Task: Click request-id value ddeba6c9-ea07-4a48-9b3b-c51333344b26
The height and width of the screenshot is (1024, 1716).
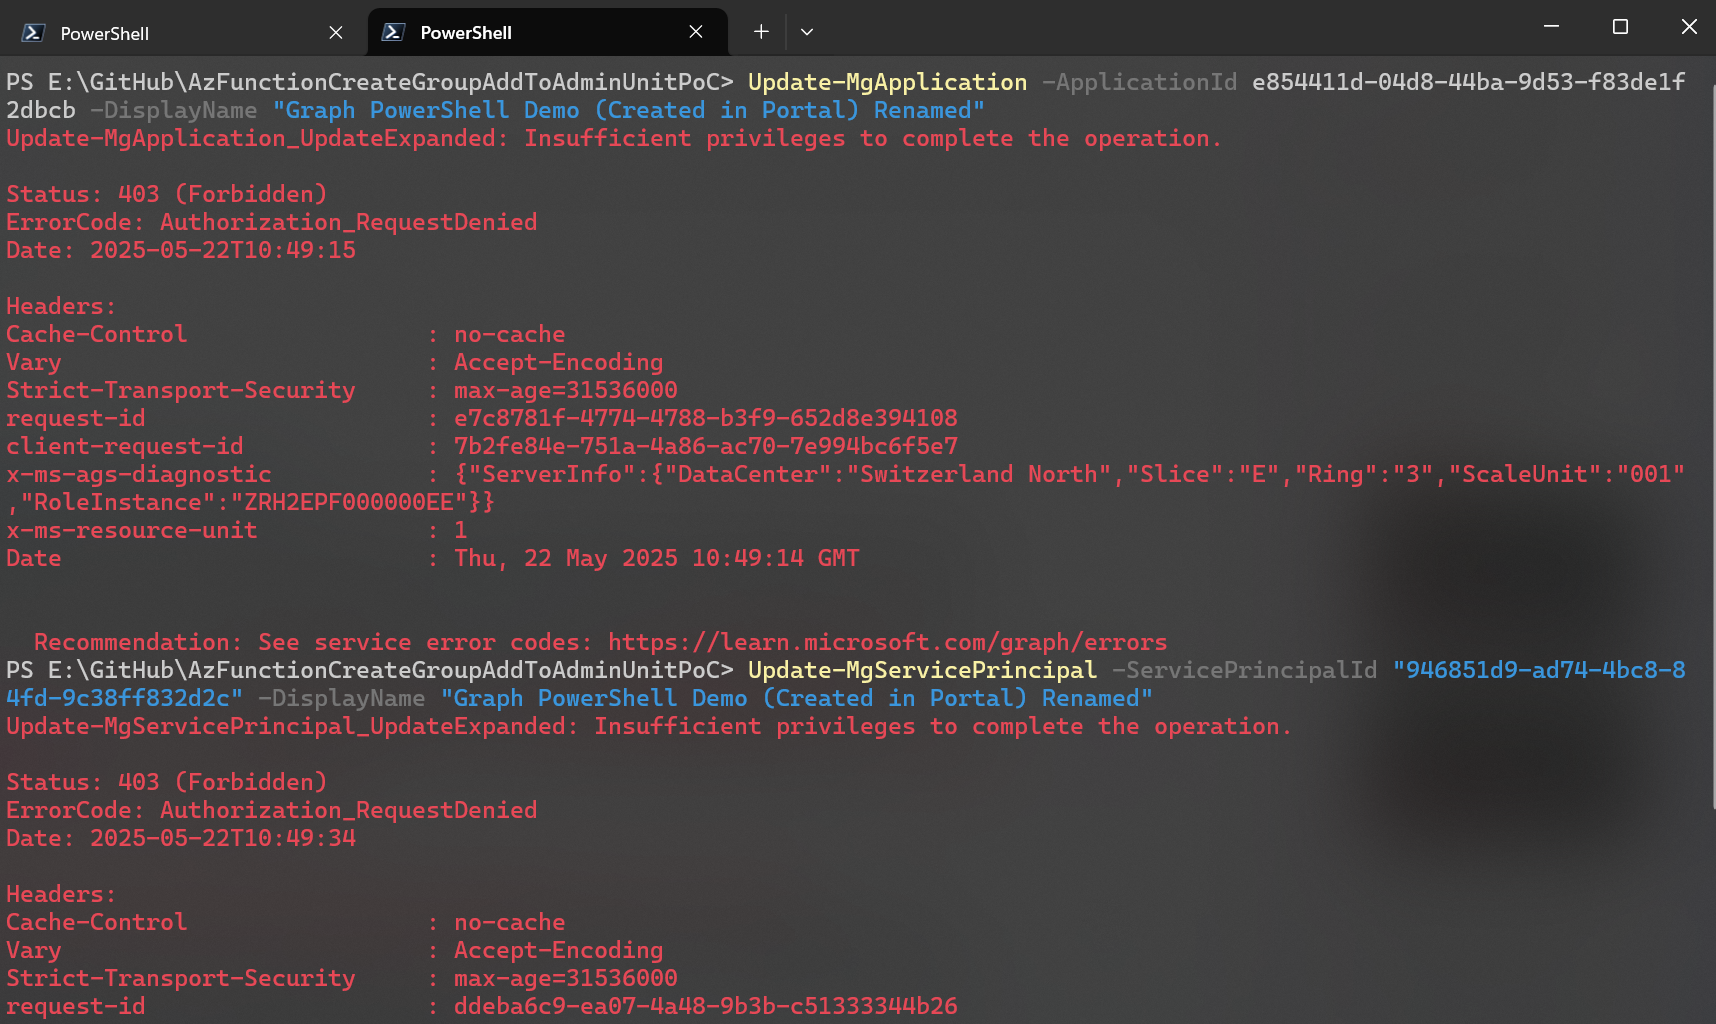Action: 706,1006
